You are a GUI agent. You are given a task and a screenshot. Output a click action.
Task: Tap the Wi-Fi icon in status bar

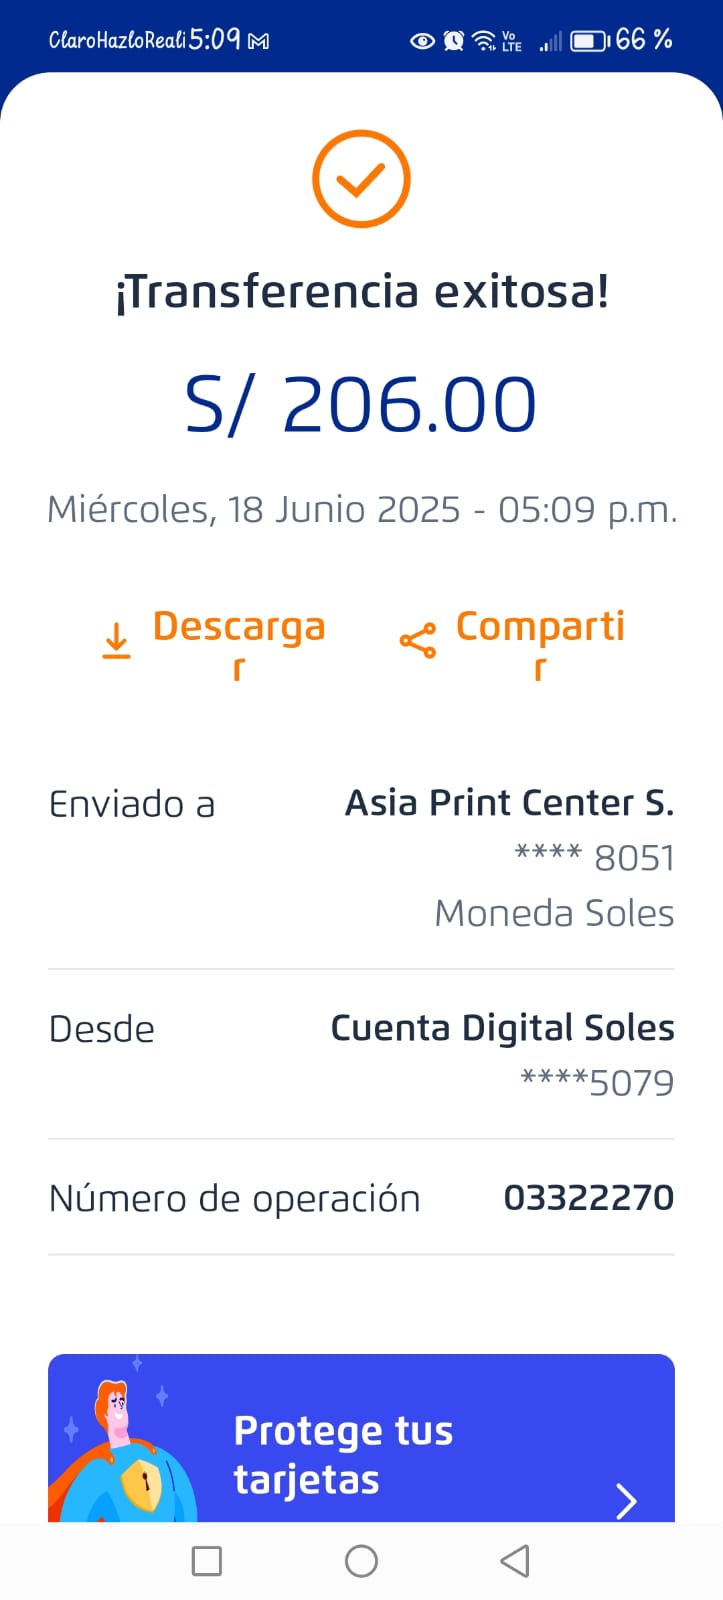click(484, 41)
